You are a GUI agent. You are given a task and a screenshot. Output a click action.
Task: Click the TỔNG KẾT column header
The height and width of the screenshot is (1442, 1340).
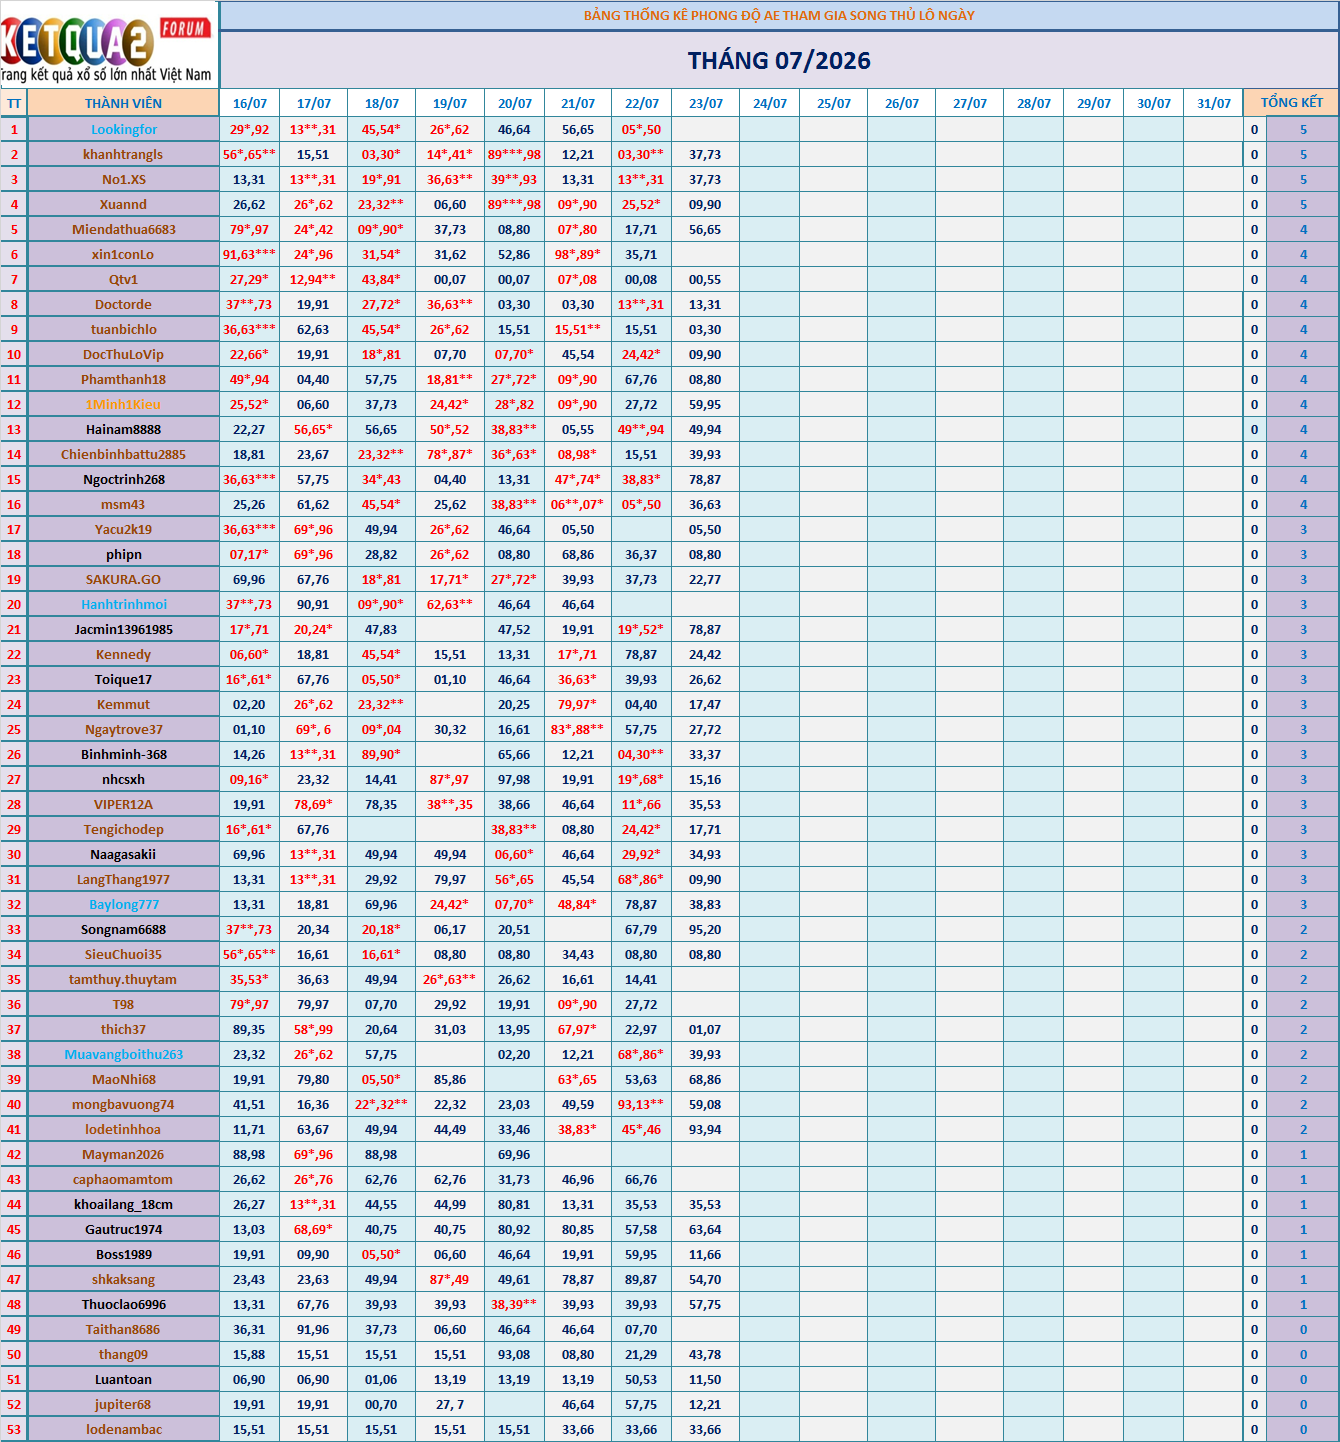tap(1292, 103)
